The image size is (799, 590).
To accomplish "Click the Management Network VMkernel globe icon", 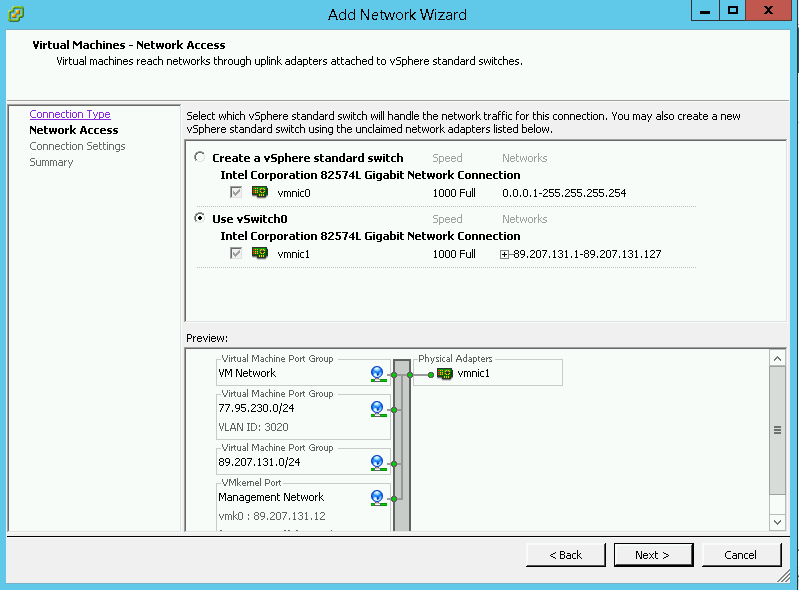I will [377, 498].
